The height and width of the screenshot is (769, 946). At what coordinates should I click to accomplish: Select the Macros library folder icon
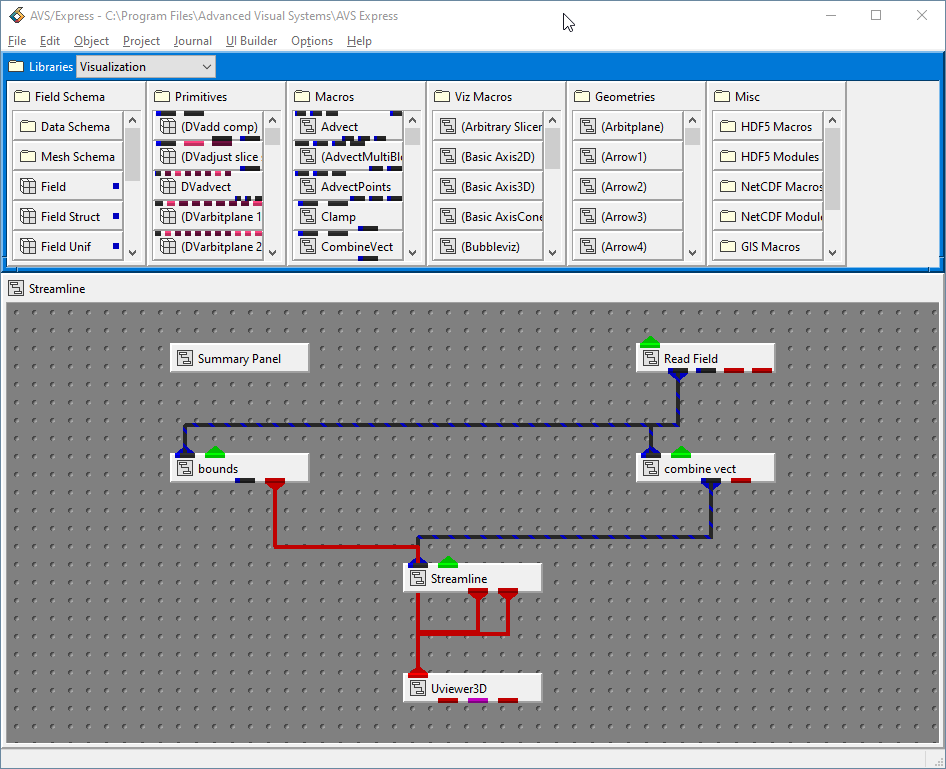(302, 97)
